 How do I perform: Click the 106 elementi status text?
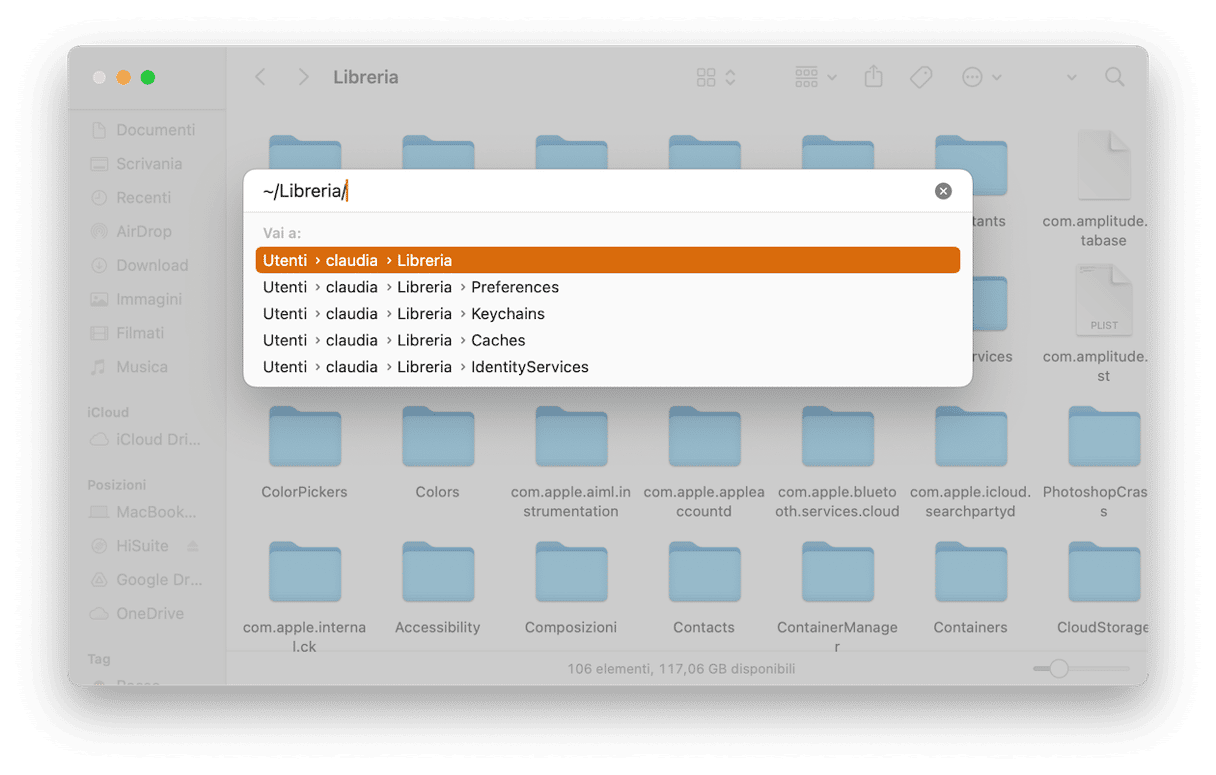point(681,668)
